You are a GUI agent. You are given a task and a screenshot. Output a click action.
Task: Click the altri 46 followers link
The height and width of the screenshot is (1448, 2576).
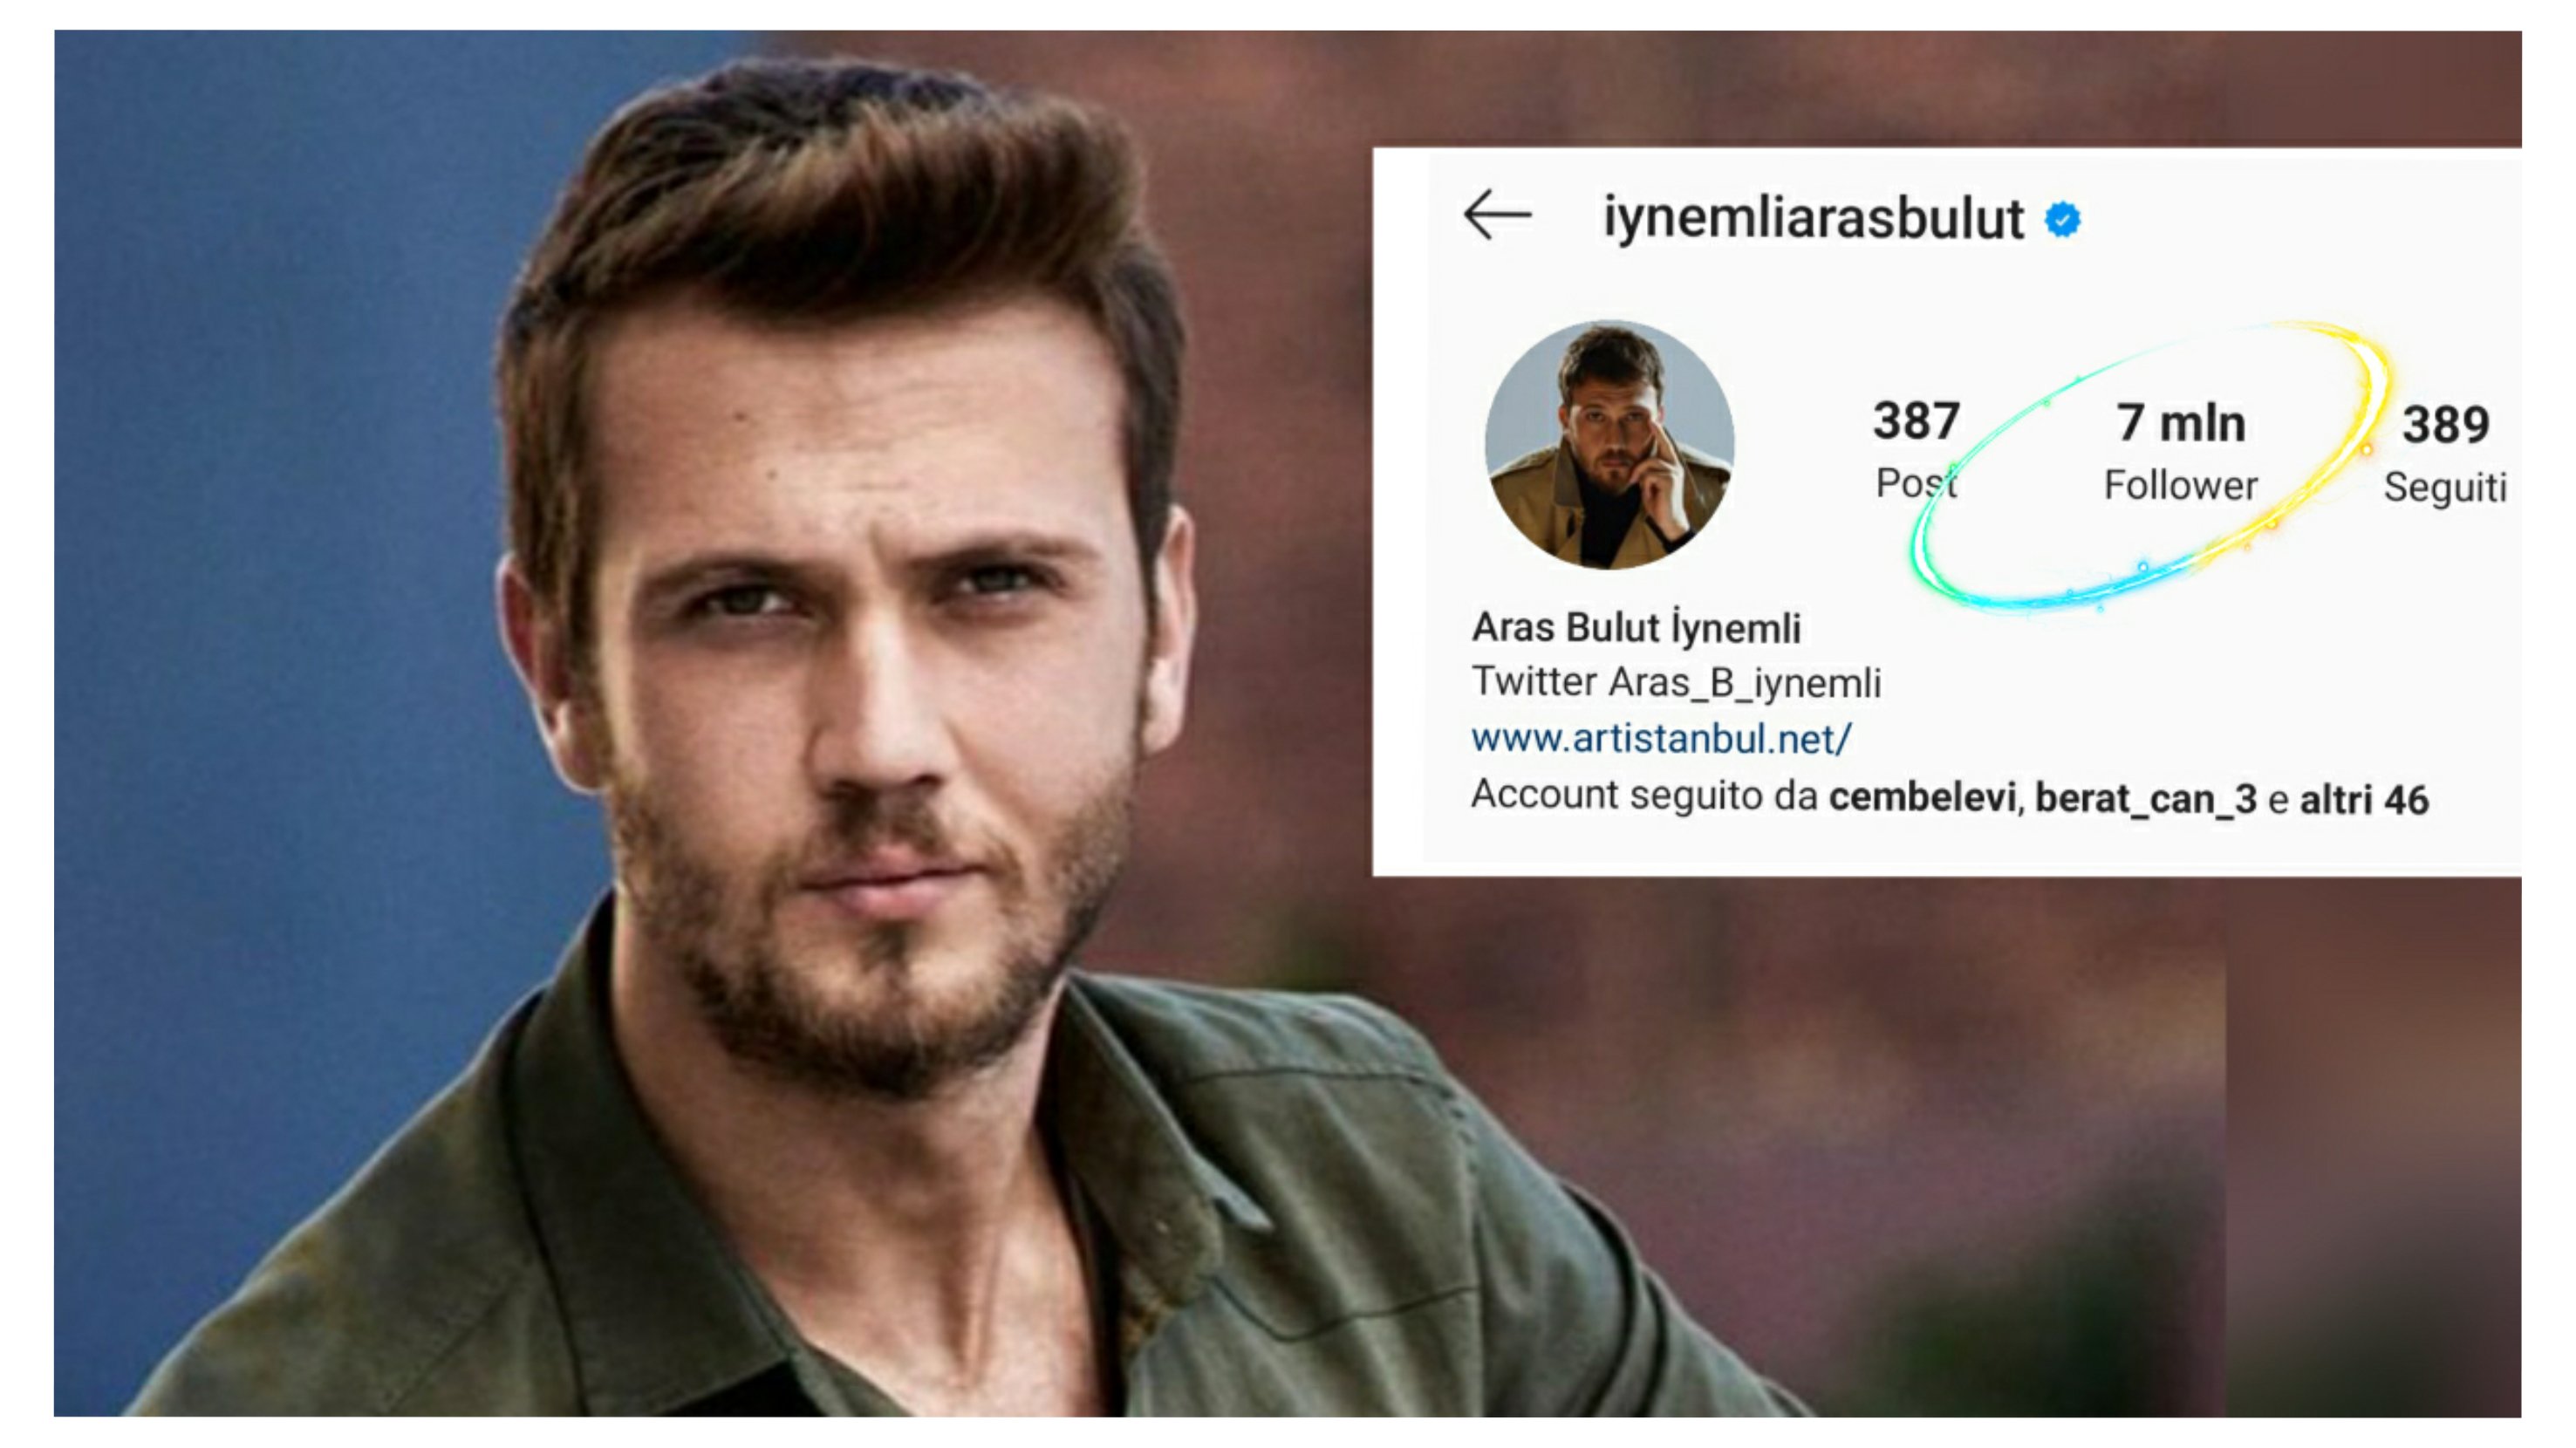[x=2364, y=800]
